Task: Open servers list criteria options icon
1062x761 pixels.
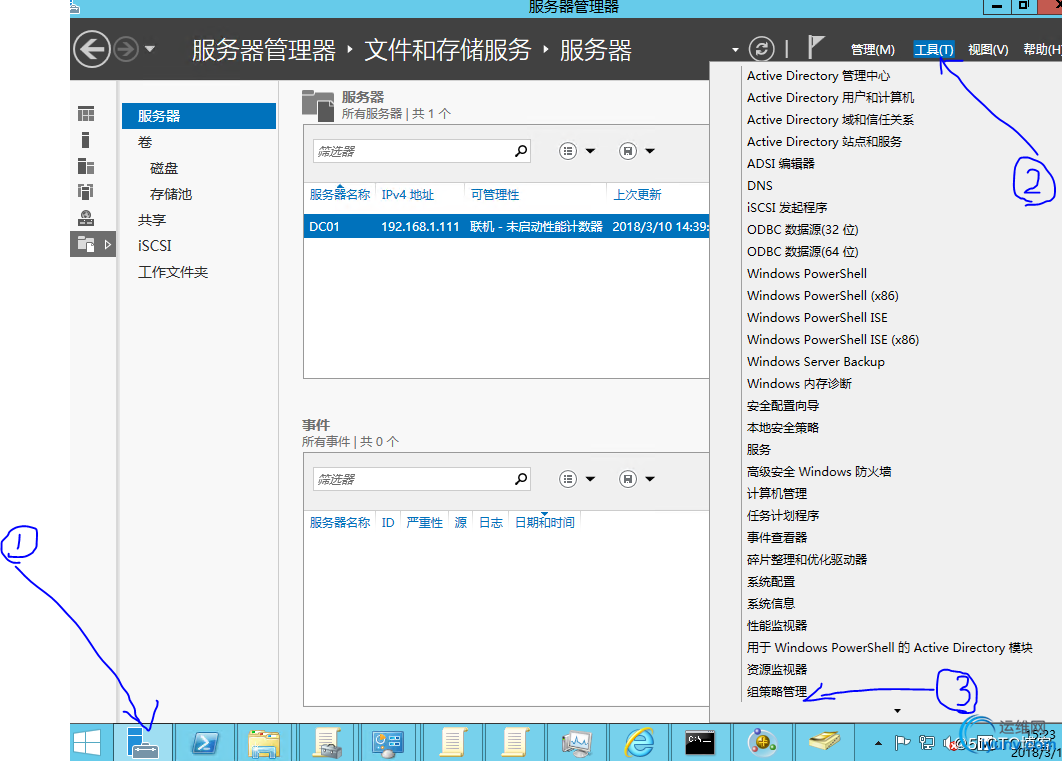Action: click(x=568, y=151)
